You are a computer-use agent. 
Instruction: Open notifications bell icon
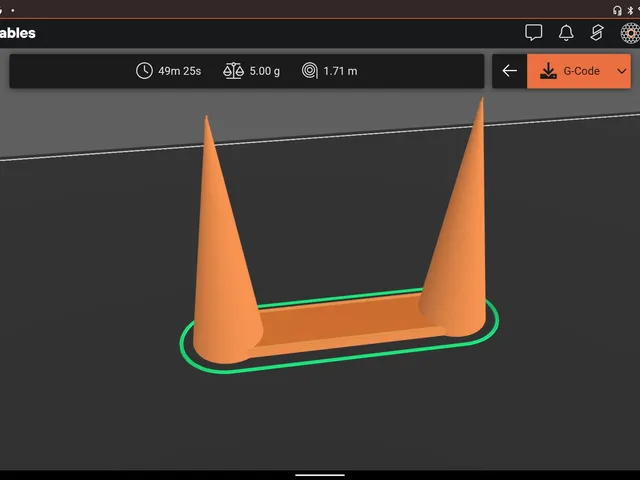[x=566, y=33]
